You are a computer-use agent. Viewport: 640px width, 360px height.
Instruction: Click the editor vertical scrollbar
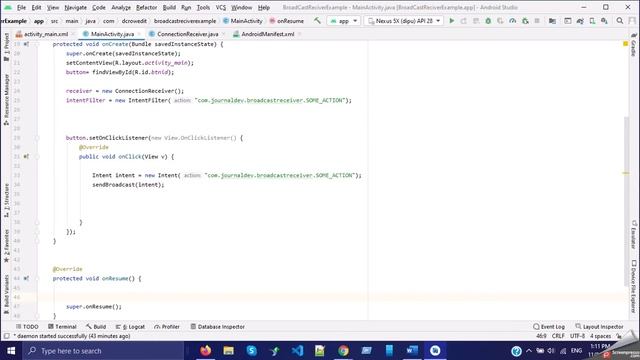626,201
